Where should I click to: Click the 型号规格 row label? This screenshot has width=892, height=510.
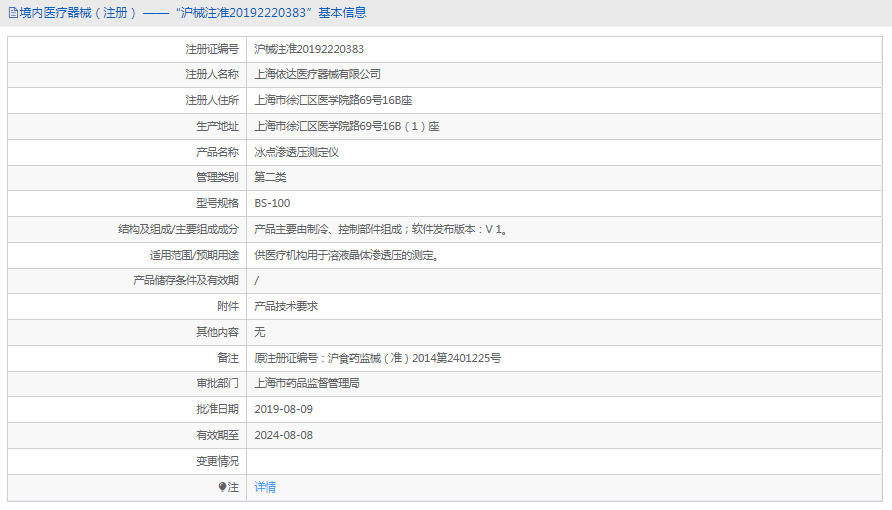217,203
